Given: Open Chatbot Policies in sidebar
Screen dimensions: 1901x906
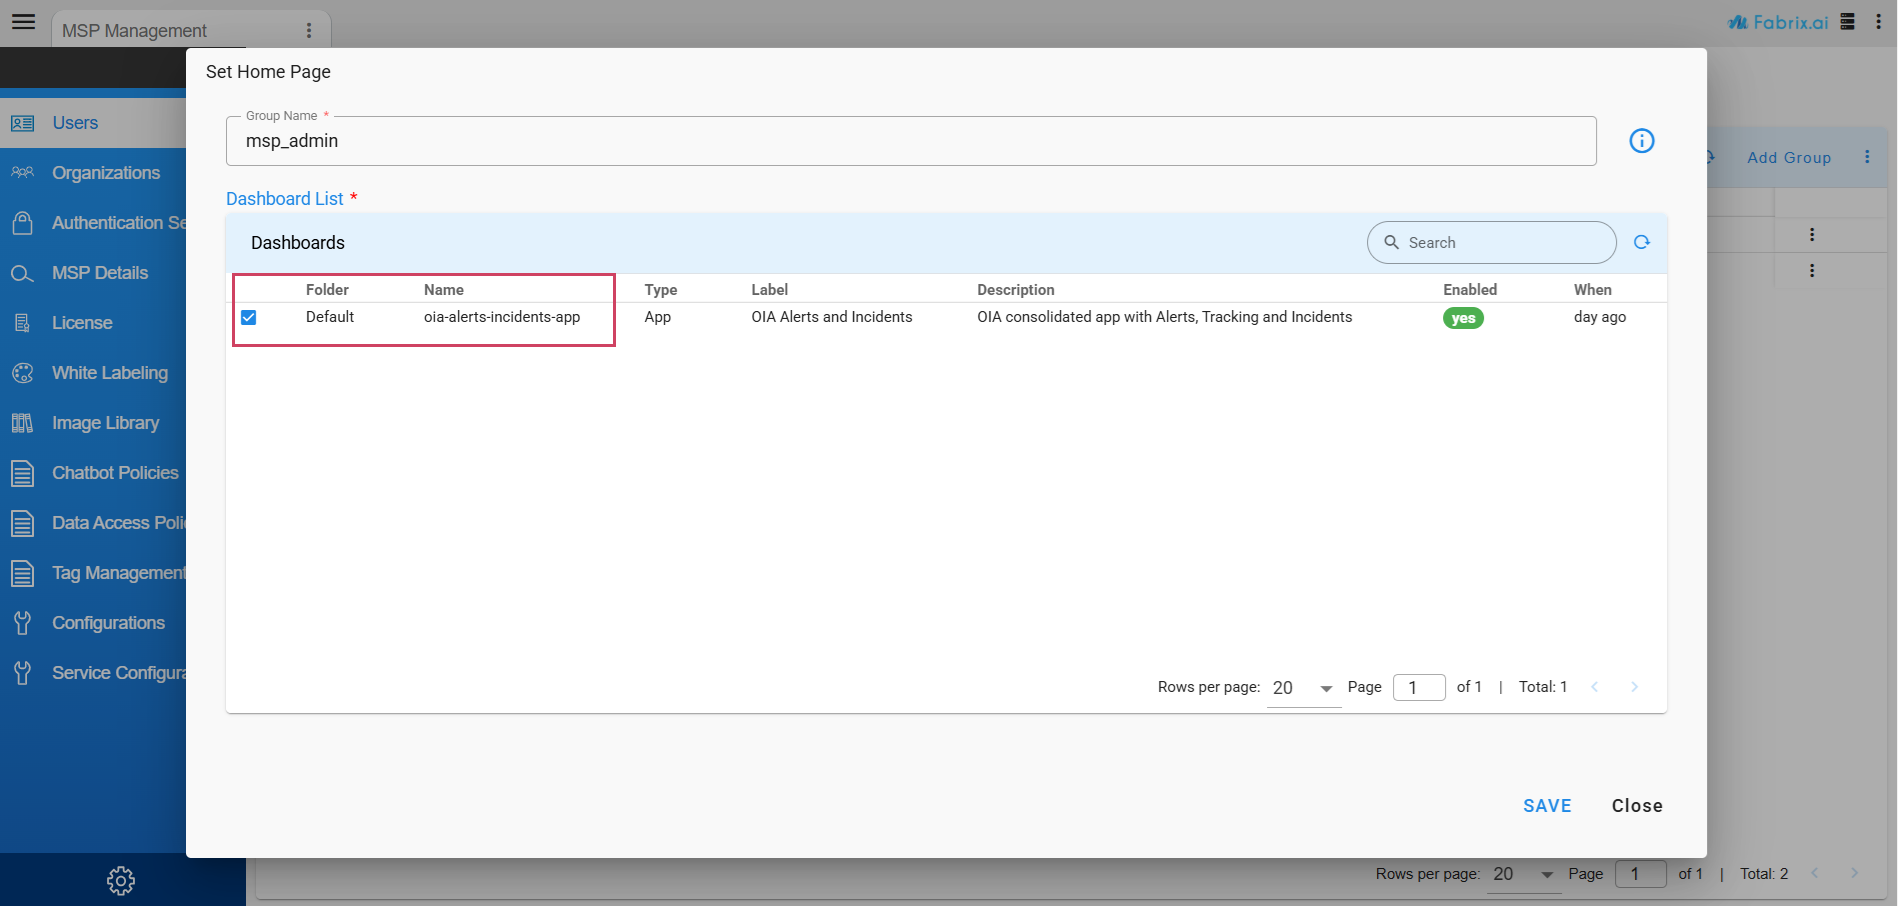Looking at the screenshot, I should pos(114,473).
